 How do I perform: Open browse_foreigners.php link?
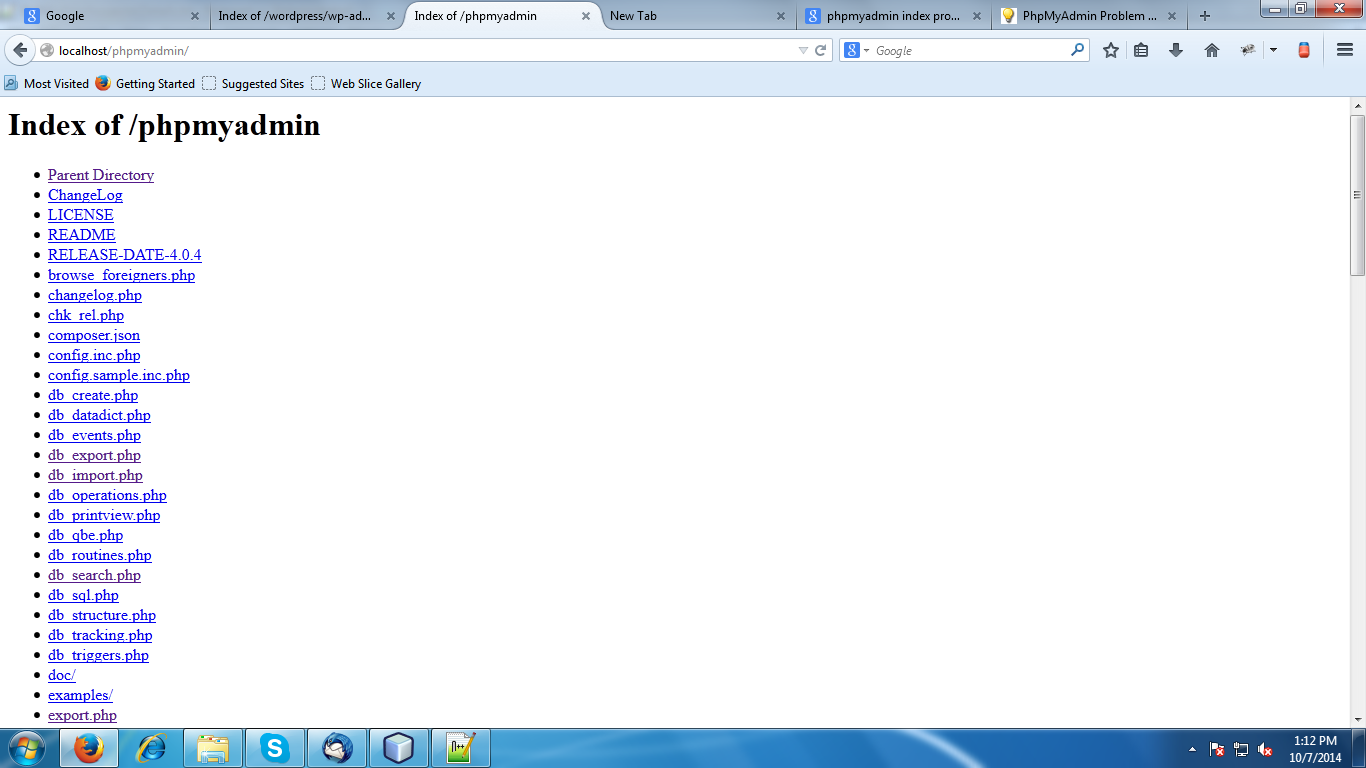pyautogui.click(x=121, y=275)
